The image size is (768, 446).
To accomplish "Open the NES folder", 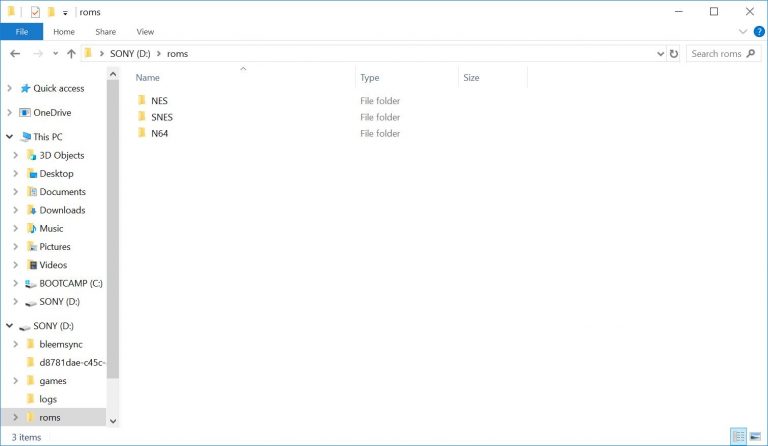I will click(159, 101).
